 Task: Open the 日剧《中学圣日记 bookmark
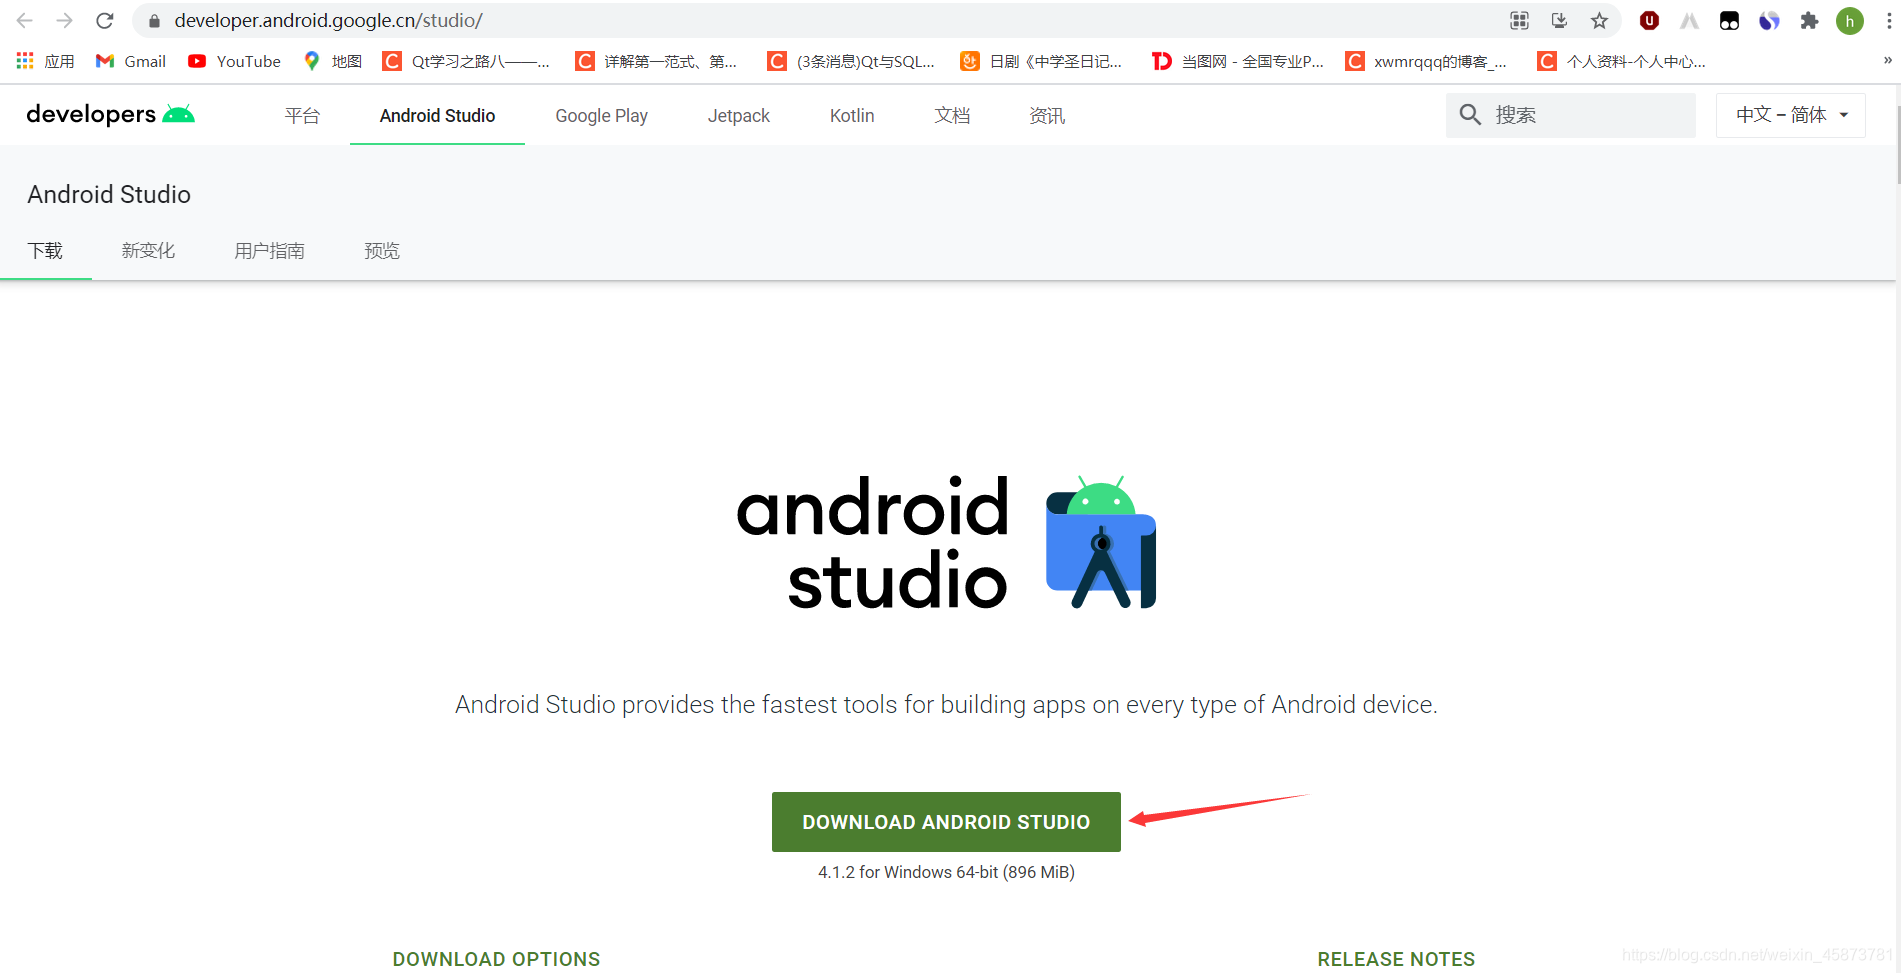[1042, 61]
